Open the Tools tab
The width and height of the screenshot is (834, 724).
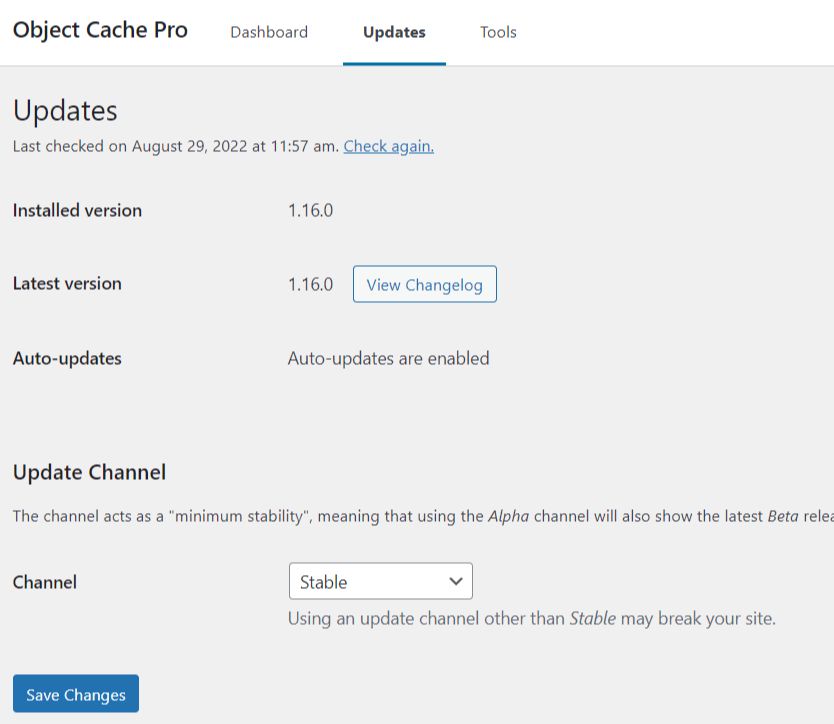498,32
